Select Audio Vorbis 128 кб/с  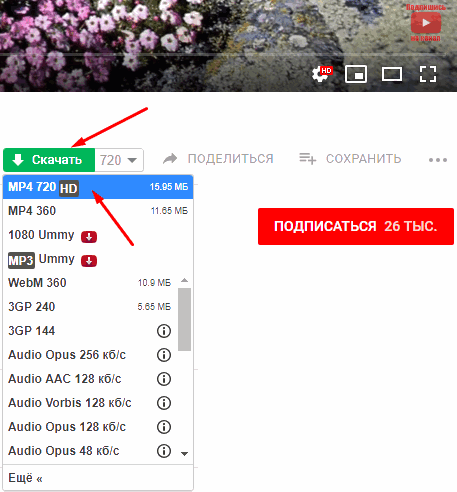click(89, 403)
